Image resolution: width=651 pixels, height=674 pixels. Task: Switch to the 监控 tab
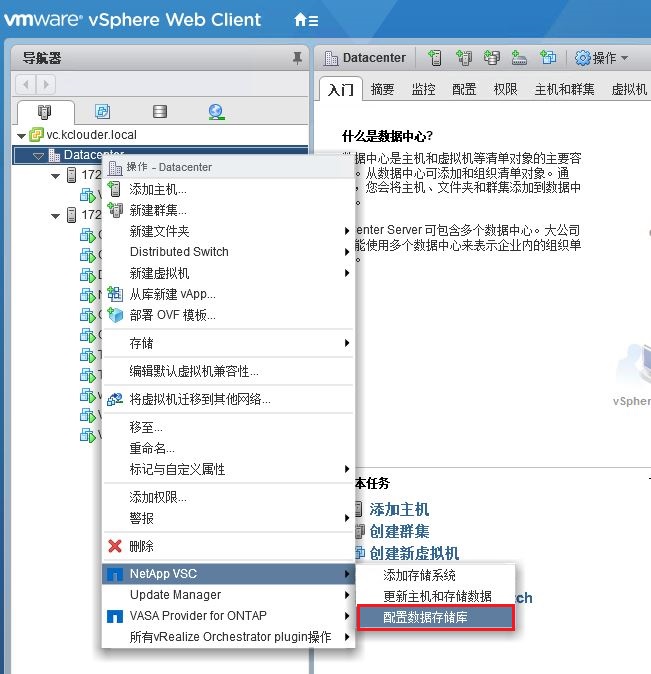pyautogui.click(x=423, y=89)
